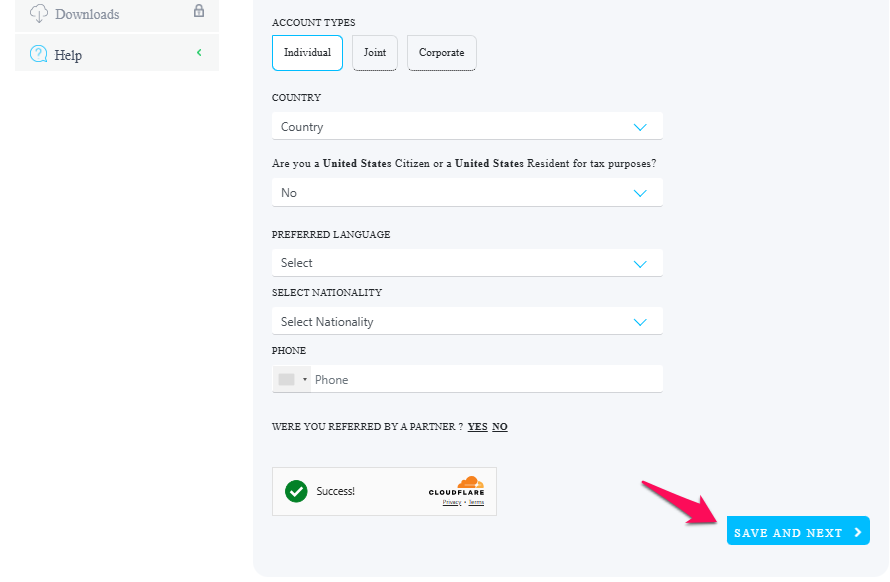Choose NO for referred by a partner
The image size is (890, 582).
point(499,426)
